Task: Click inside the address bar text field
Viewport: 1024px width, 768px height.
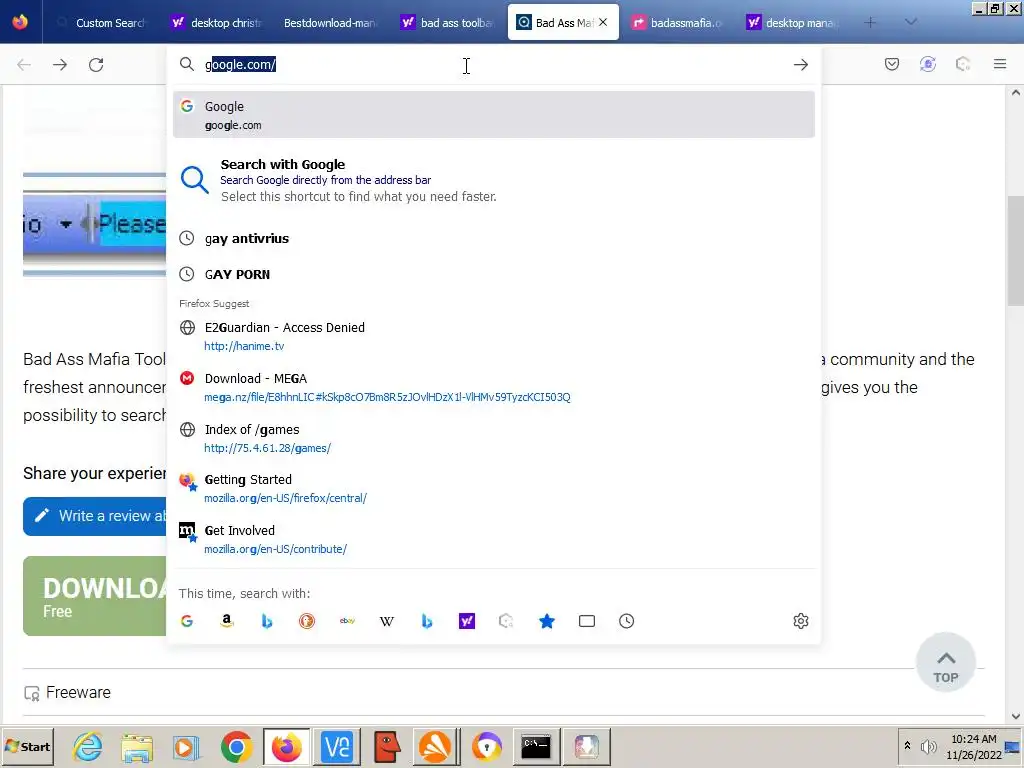Action: point(494,65)
